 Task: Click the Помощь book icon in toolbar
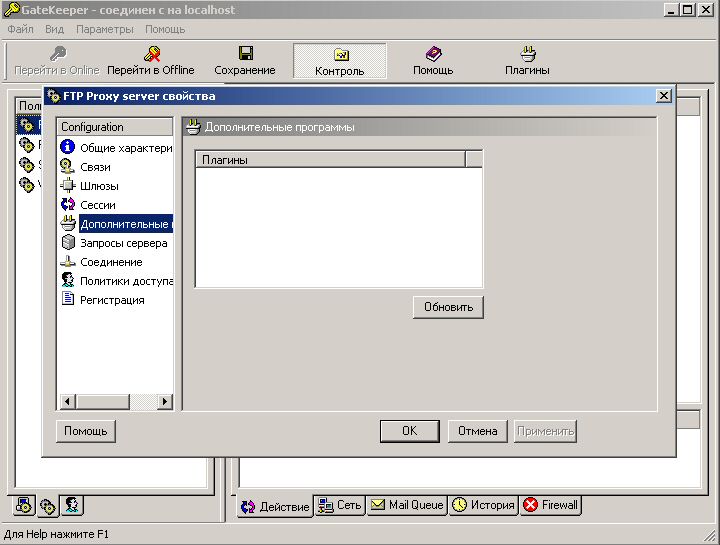point(433,54)
